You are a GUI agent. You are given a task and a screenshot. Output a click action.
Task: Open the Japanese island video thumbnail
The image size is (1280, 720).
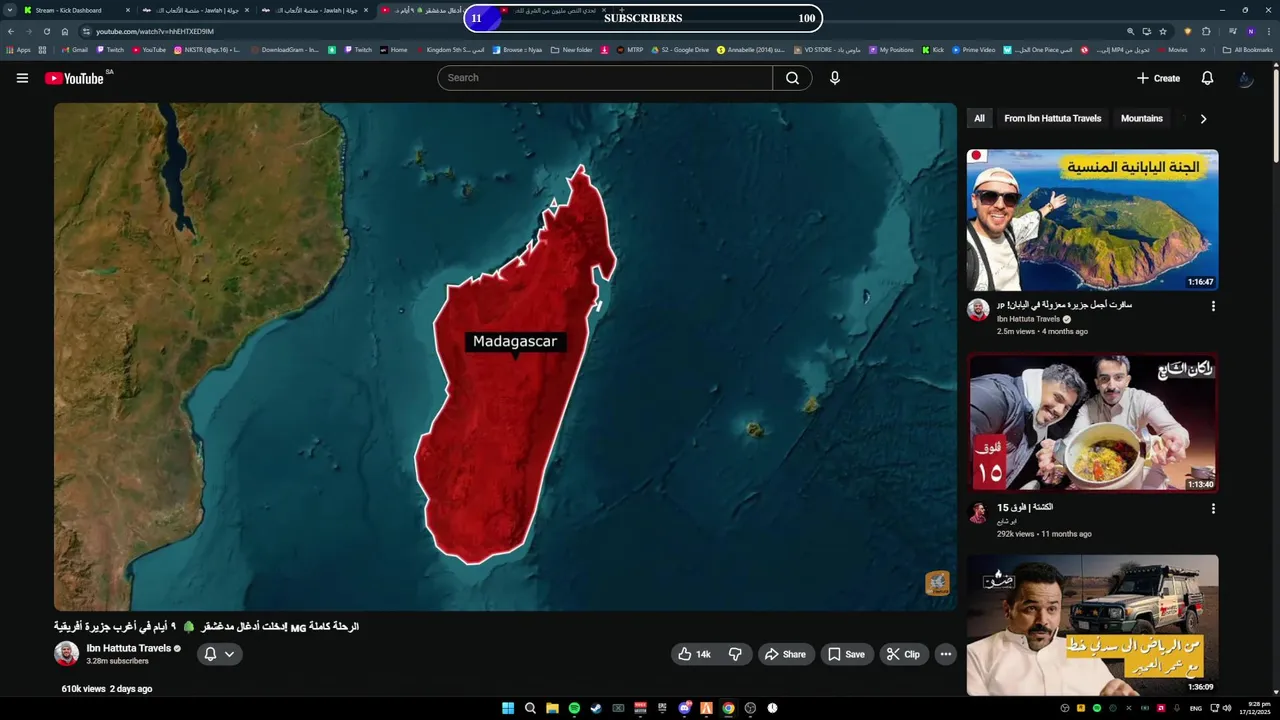pyautogui.click(x=1092, y=220)
